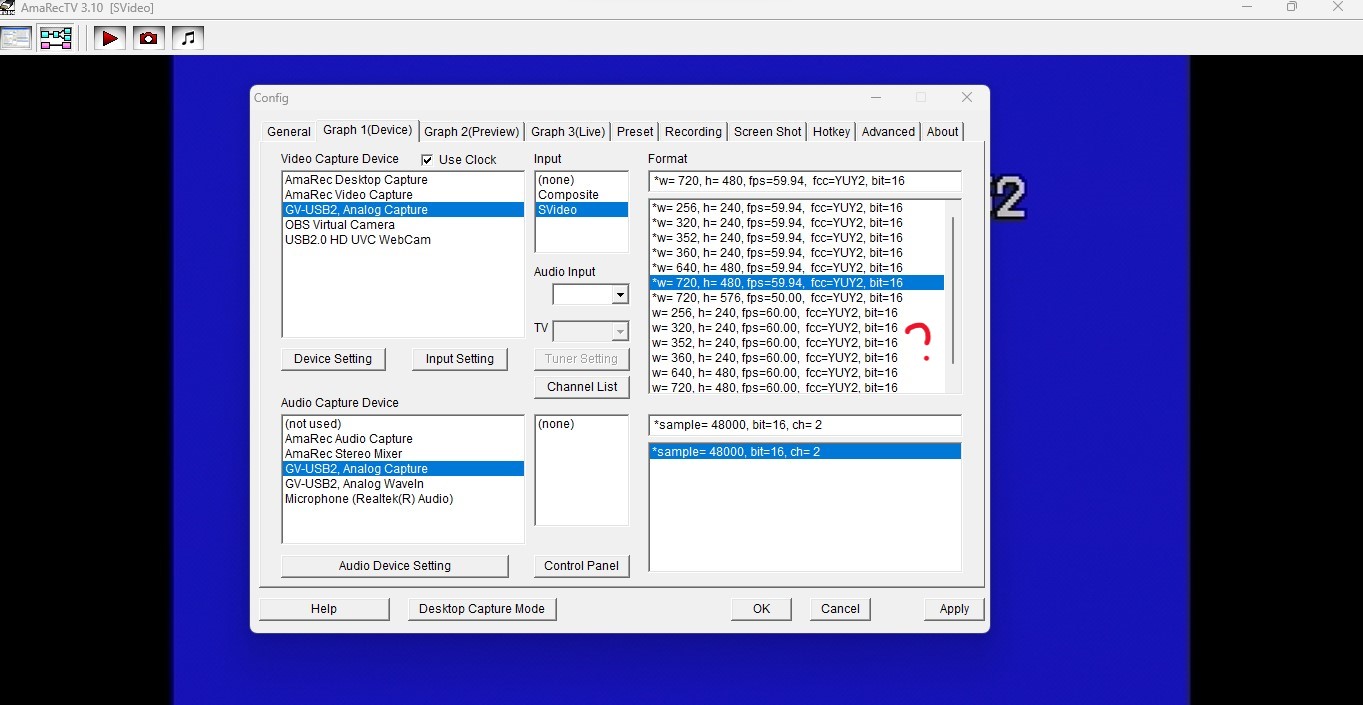Select highlighted format *w= 720, h= 480, fps=59.94
This screenshot has width=1363, height=705.
(x=797, y=283)
